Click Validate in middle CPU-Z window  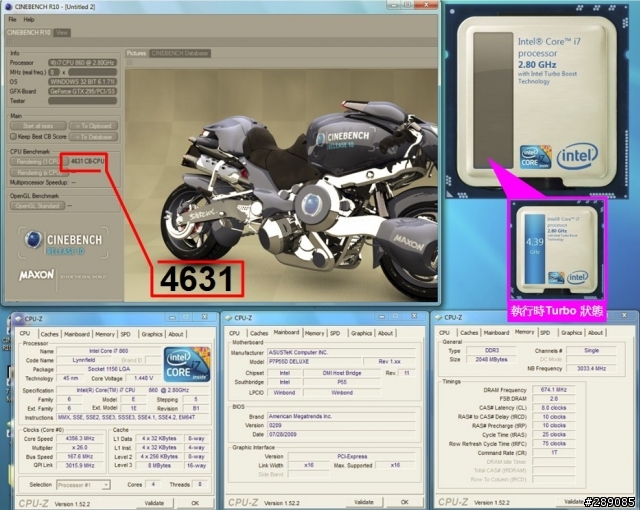click(363, 502)
